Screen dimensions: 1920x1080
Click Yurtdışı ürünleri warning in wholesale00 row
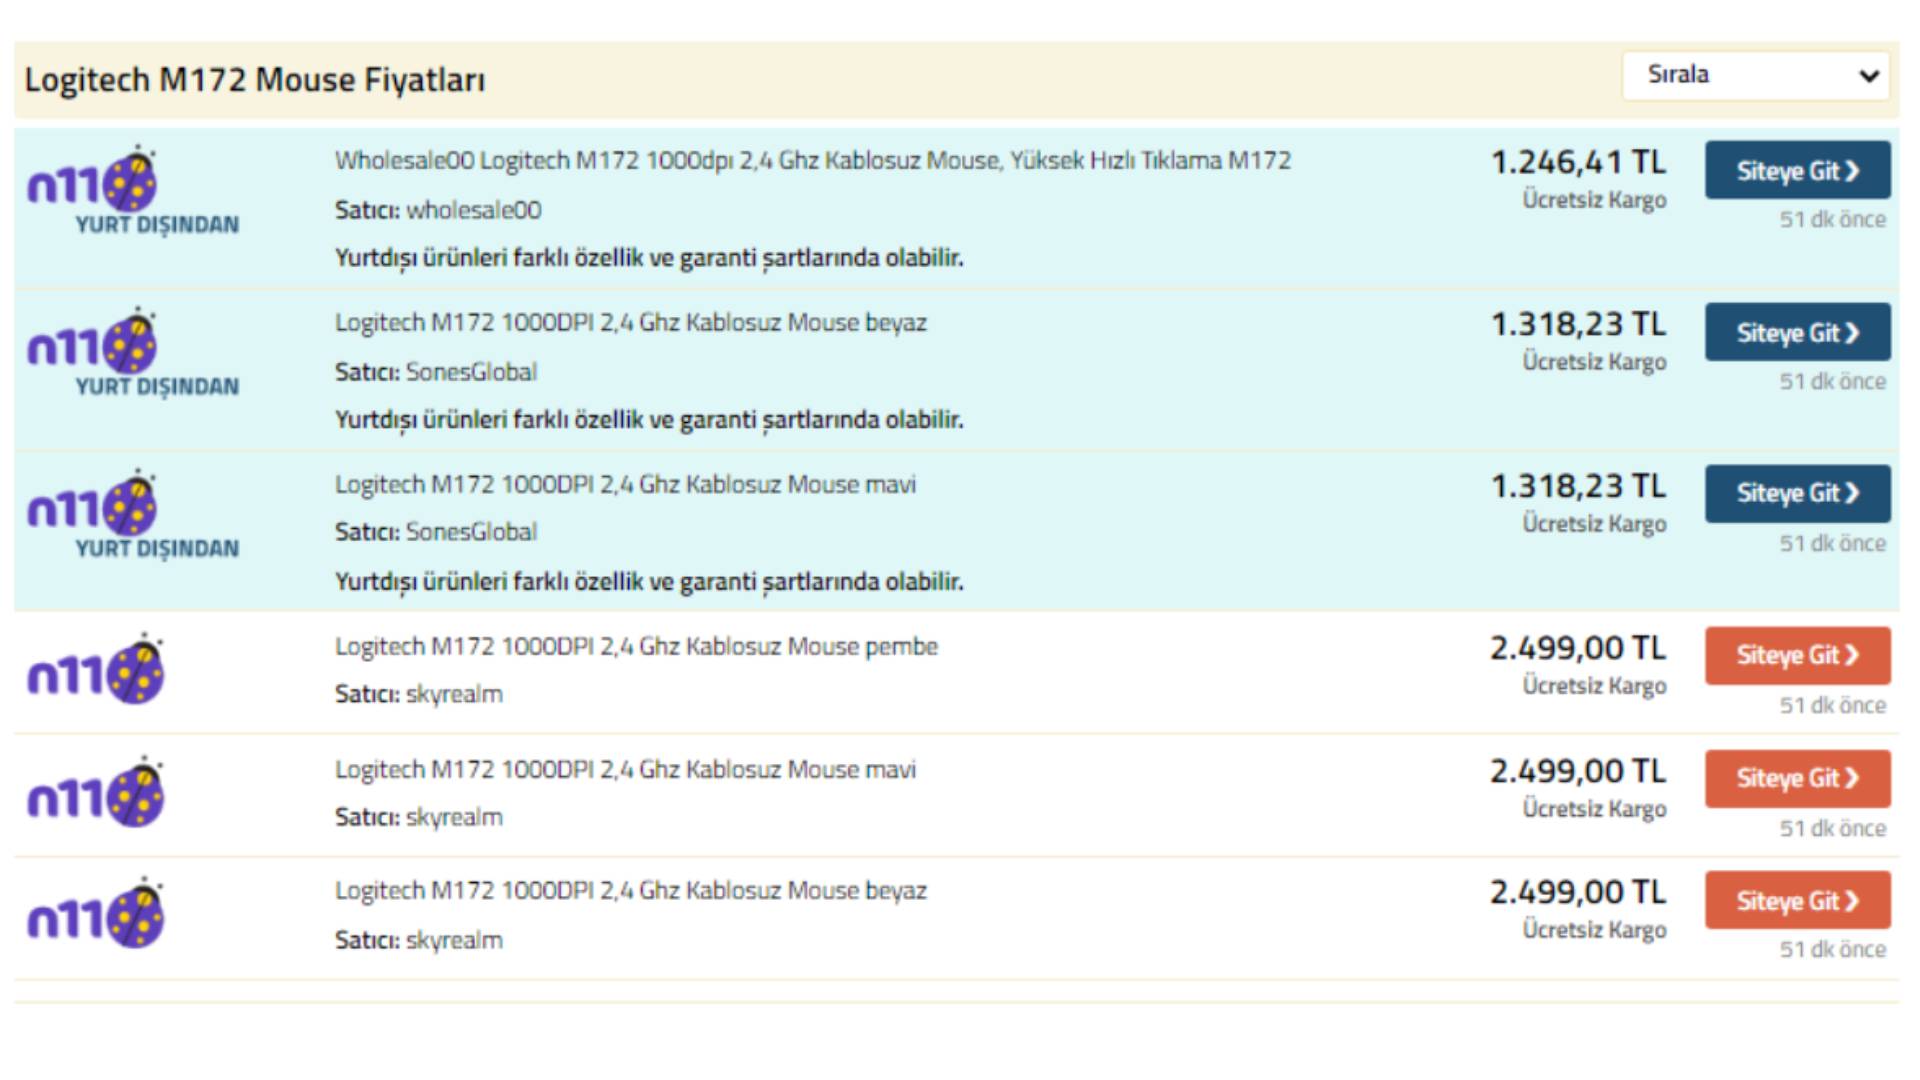pyautogui.click(x=649, y=258)
